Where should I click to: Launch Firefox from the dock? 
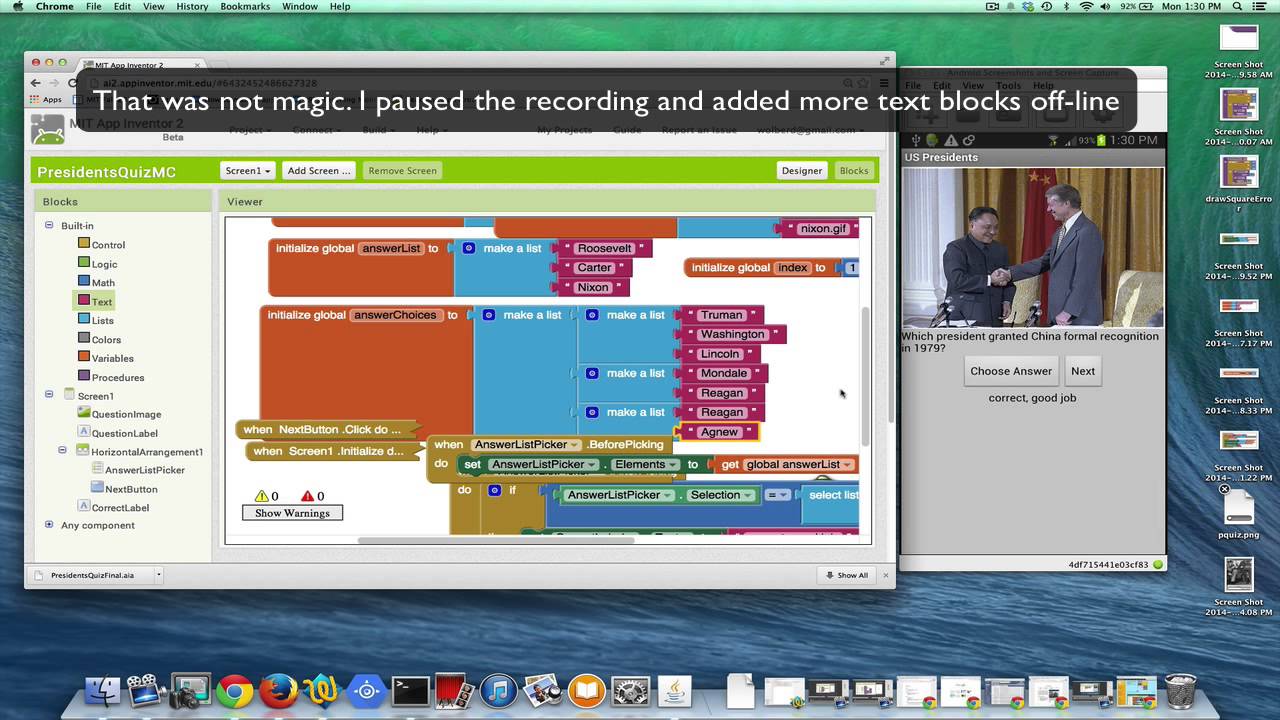pos(279,691)
